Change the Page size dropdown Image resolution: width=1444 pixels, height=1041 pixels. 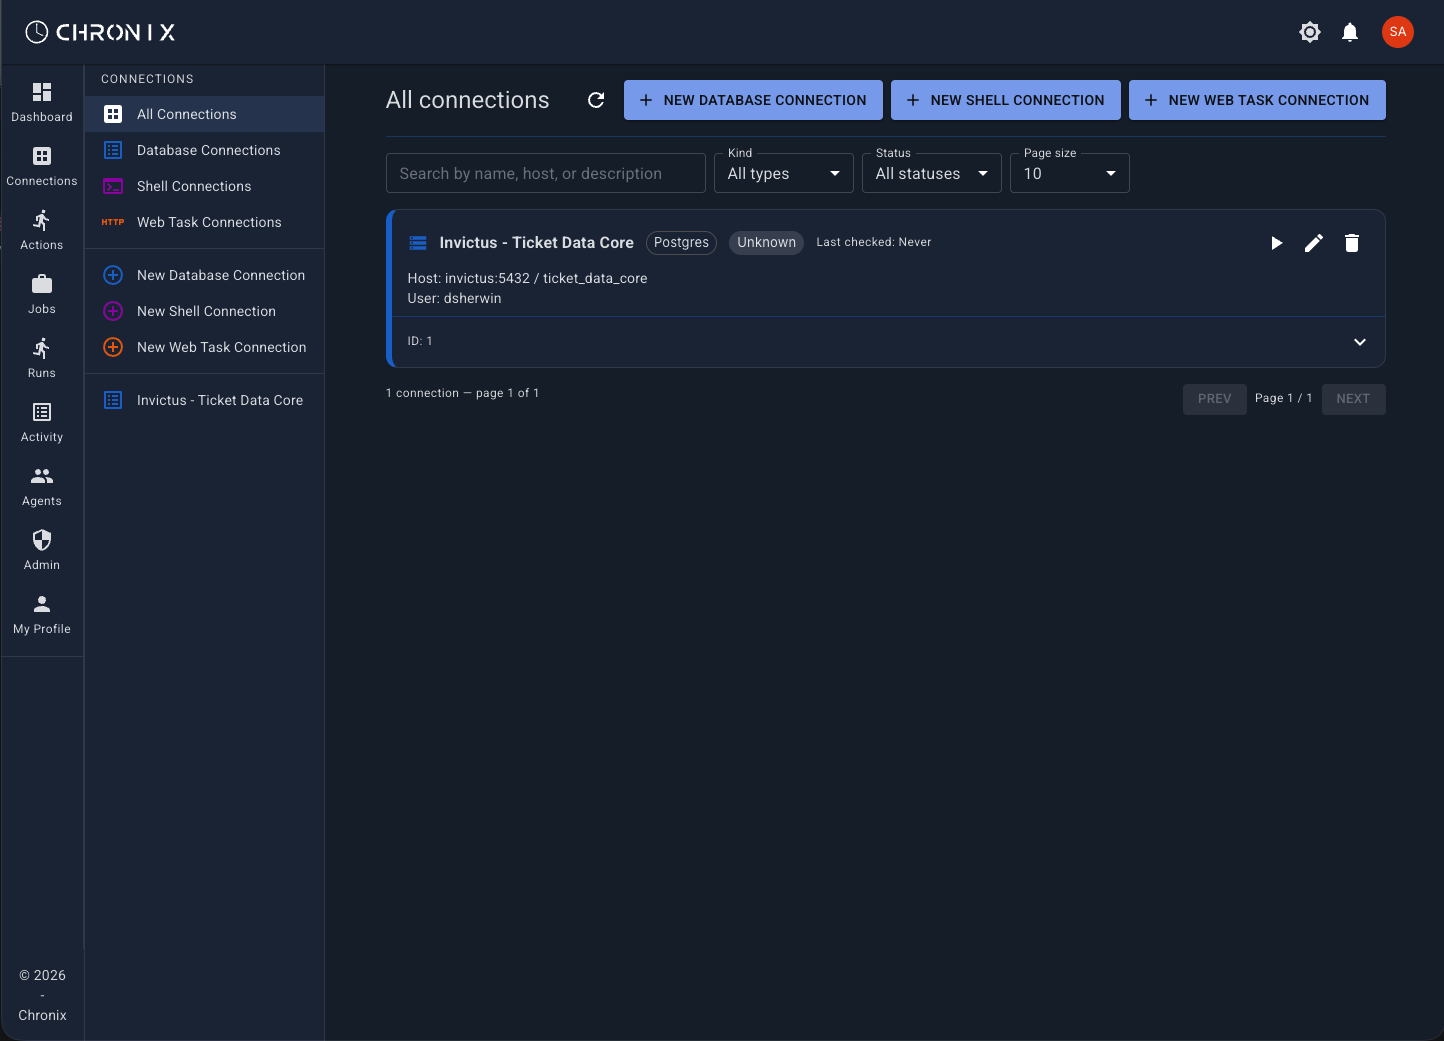[1069, 173]
